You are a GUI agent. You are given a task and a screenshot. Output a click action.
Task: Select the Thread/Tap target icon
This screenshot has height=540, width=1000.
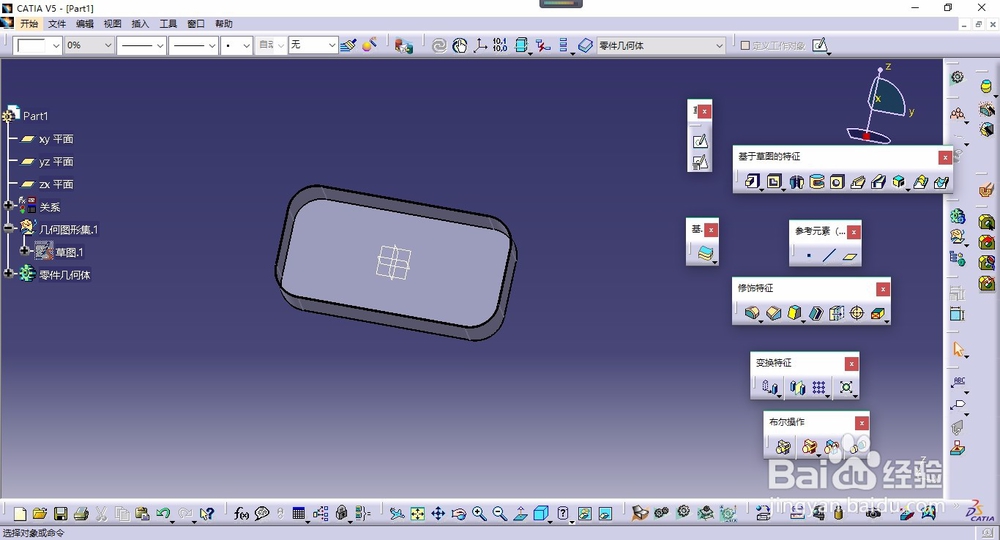pyautogui.click(x=857, y=313)
